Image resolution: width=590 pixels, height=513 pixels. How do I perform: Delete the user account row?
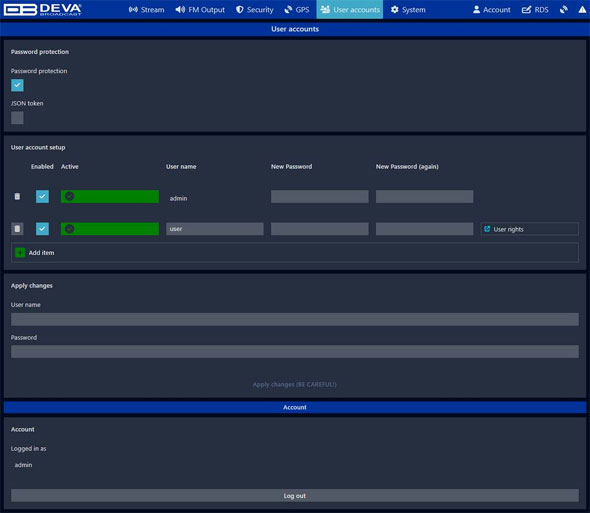17,229
